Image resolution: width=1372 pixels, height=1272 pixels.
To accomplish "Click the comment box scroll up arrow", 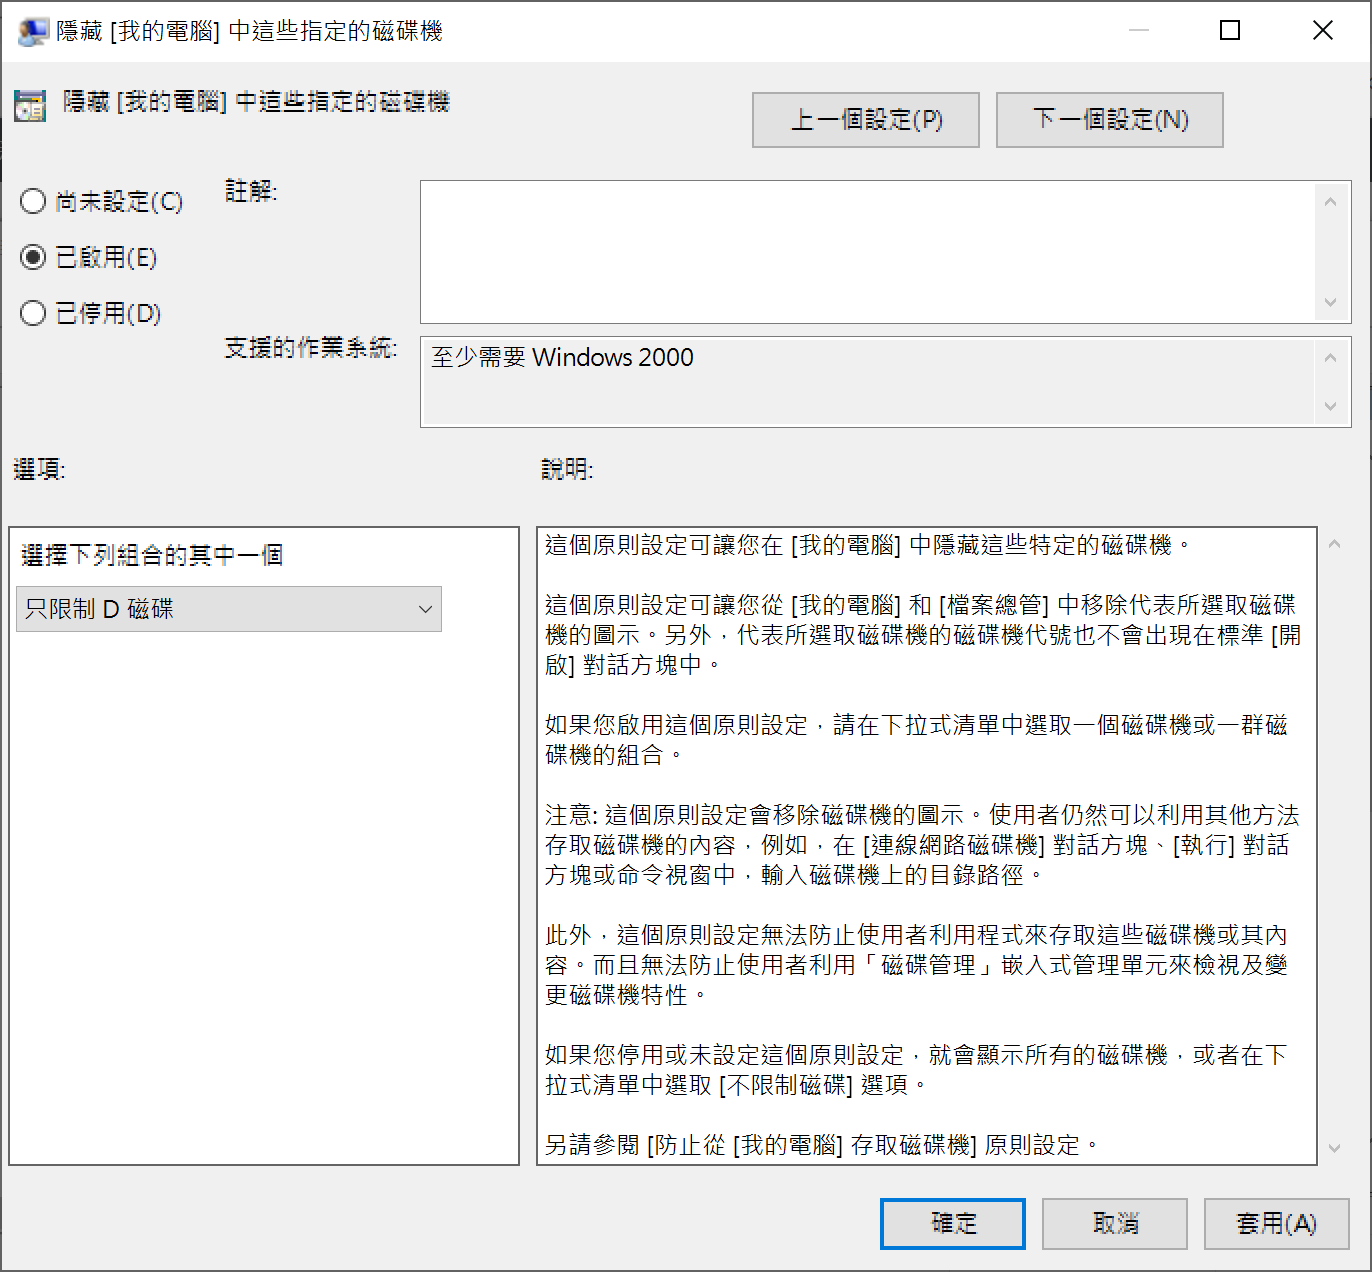I will click(1330, 202).
